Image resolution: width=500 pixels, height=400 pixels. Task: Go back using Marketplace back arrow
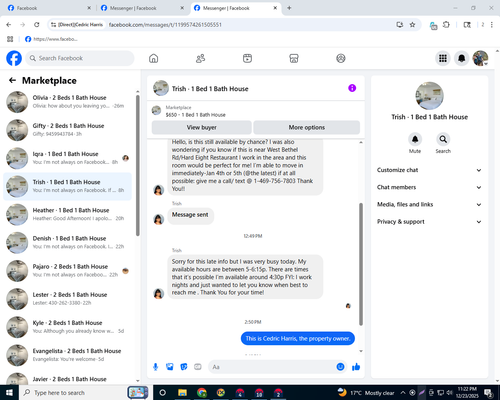12,80
